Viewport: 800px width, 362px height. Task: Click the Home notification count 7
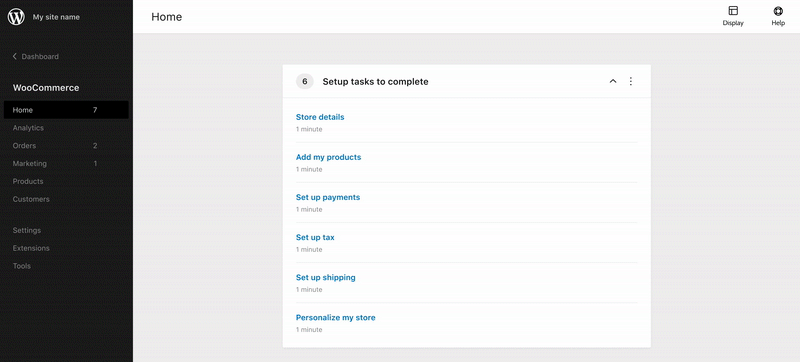[x=95, y=110]
